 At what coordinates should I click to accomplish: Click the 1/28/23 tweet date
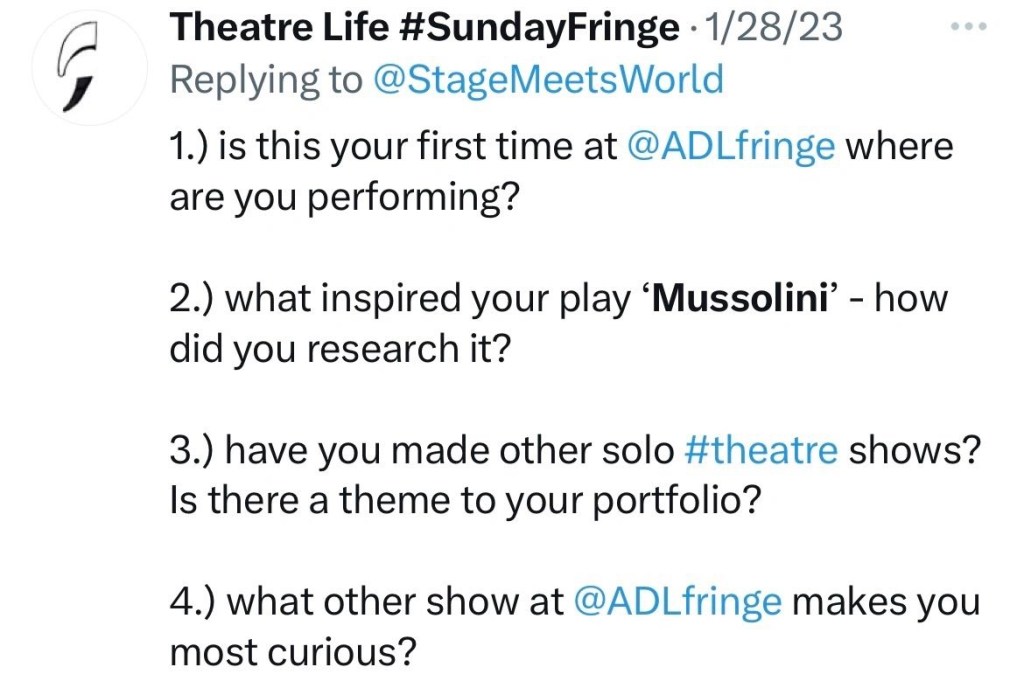[x=773, y=28]
